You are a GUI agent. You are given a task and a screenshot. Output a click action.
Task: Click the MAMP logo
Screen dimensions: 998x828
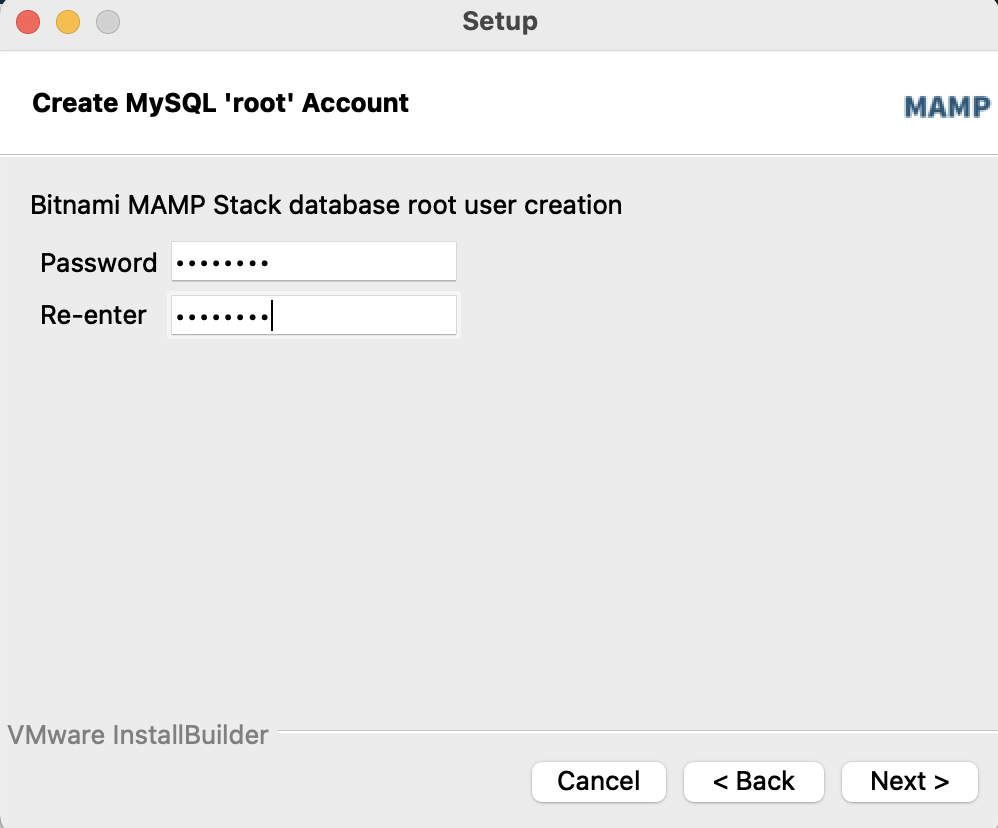tap(947, 107)
